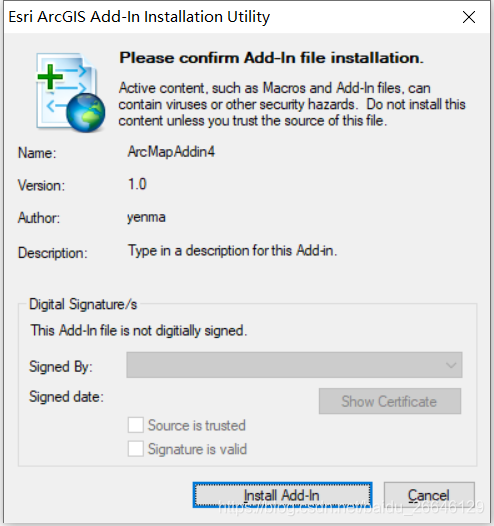This screenshot has width=494, height=526.
Task: Click the Add-In description text
Action: point(232,251)
